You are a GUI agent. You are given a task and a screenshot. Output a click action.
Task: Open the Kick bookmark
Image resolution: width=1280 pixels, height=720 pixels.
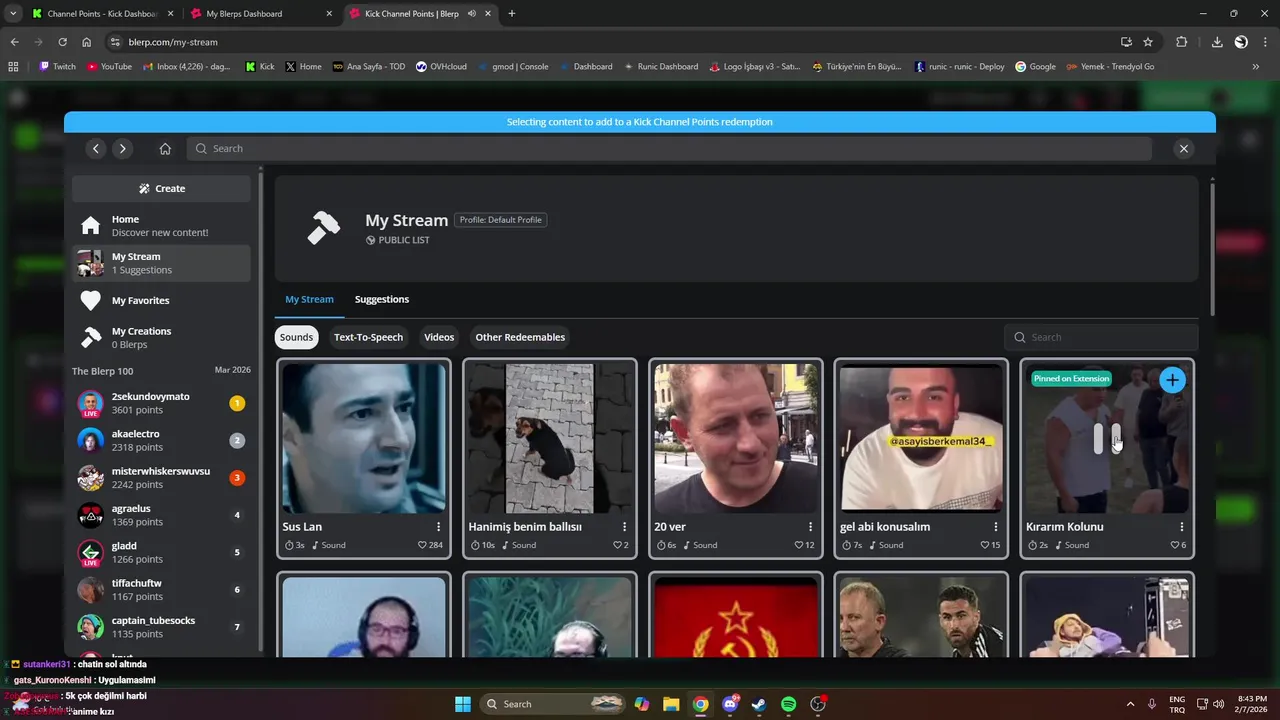260,67
